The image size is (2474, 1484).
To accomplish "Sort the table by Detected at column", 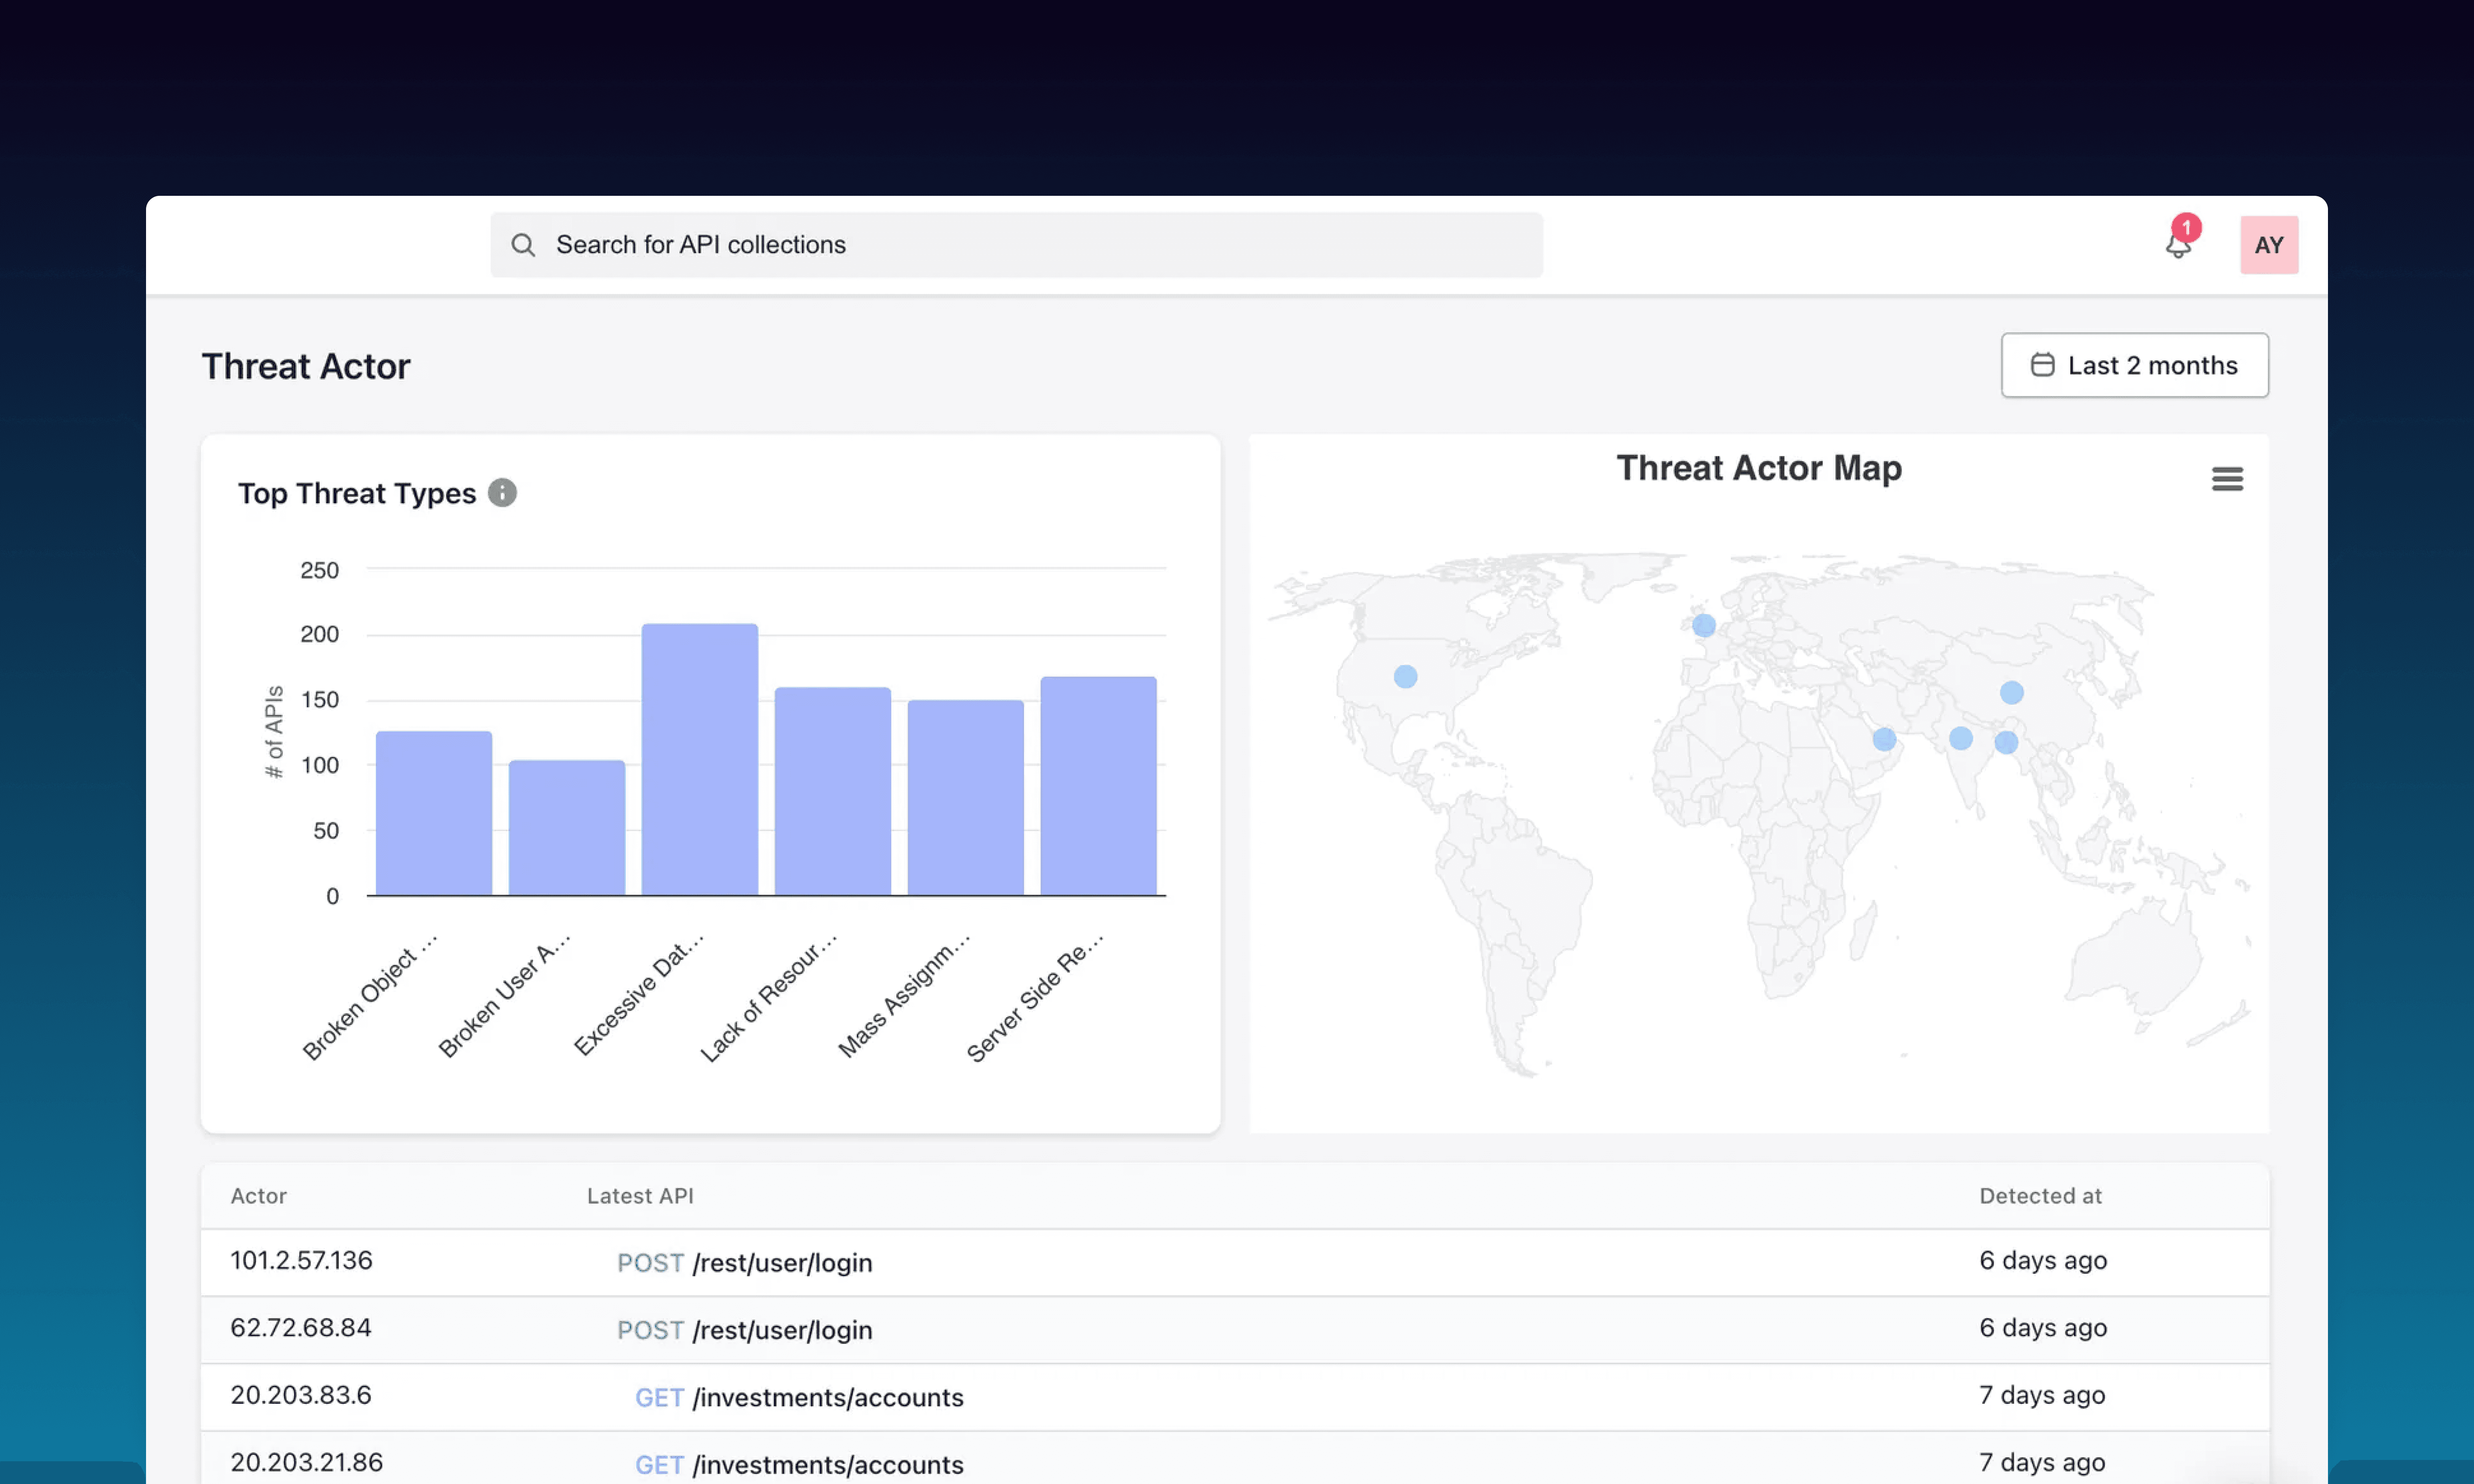I will [x=2041, y=1195].
